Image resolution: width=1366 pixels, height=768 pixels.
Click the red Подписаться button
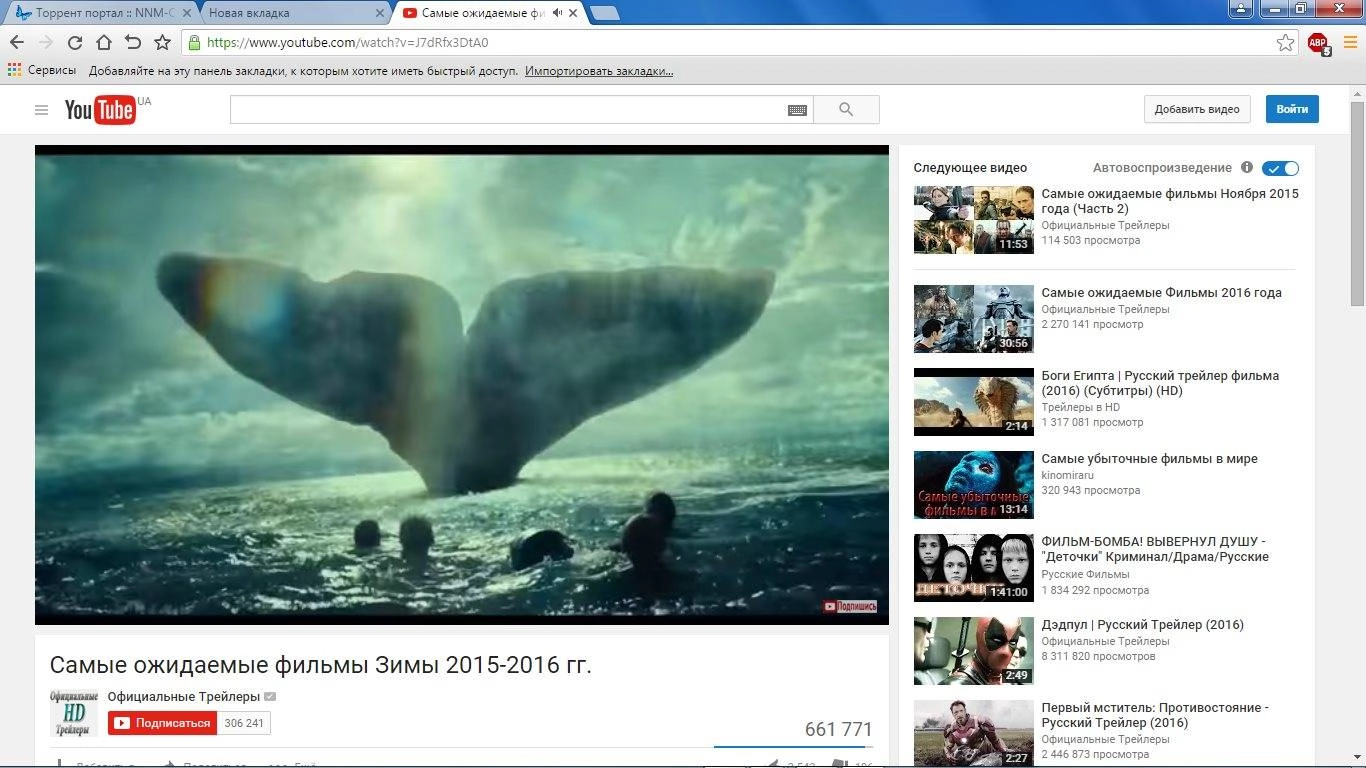(163, 723)
